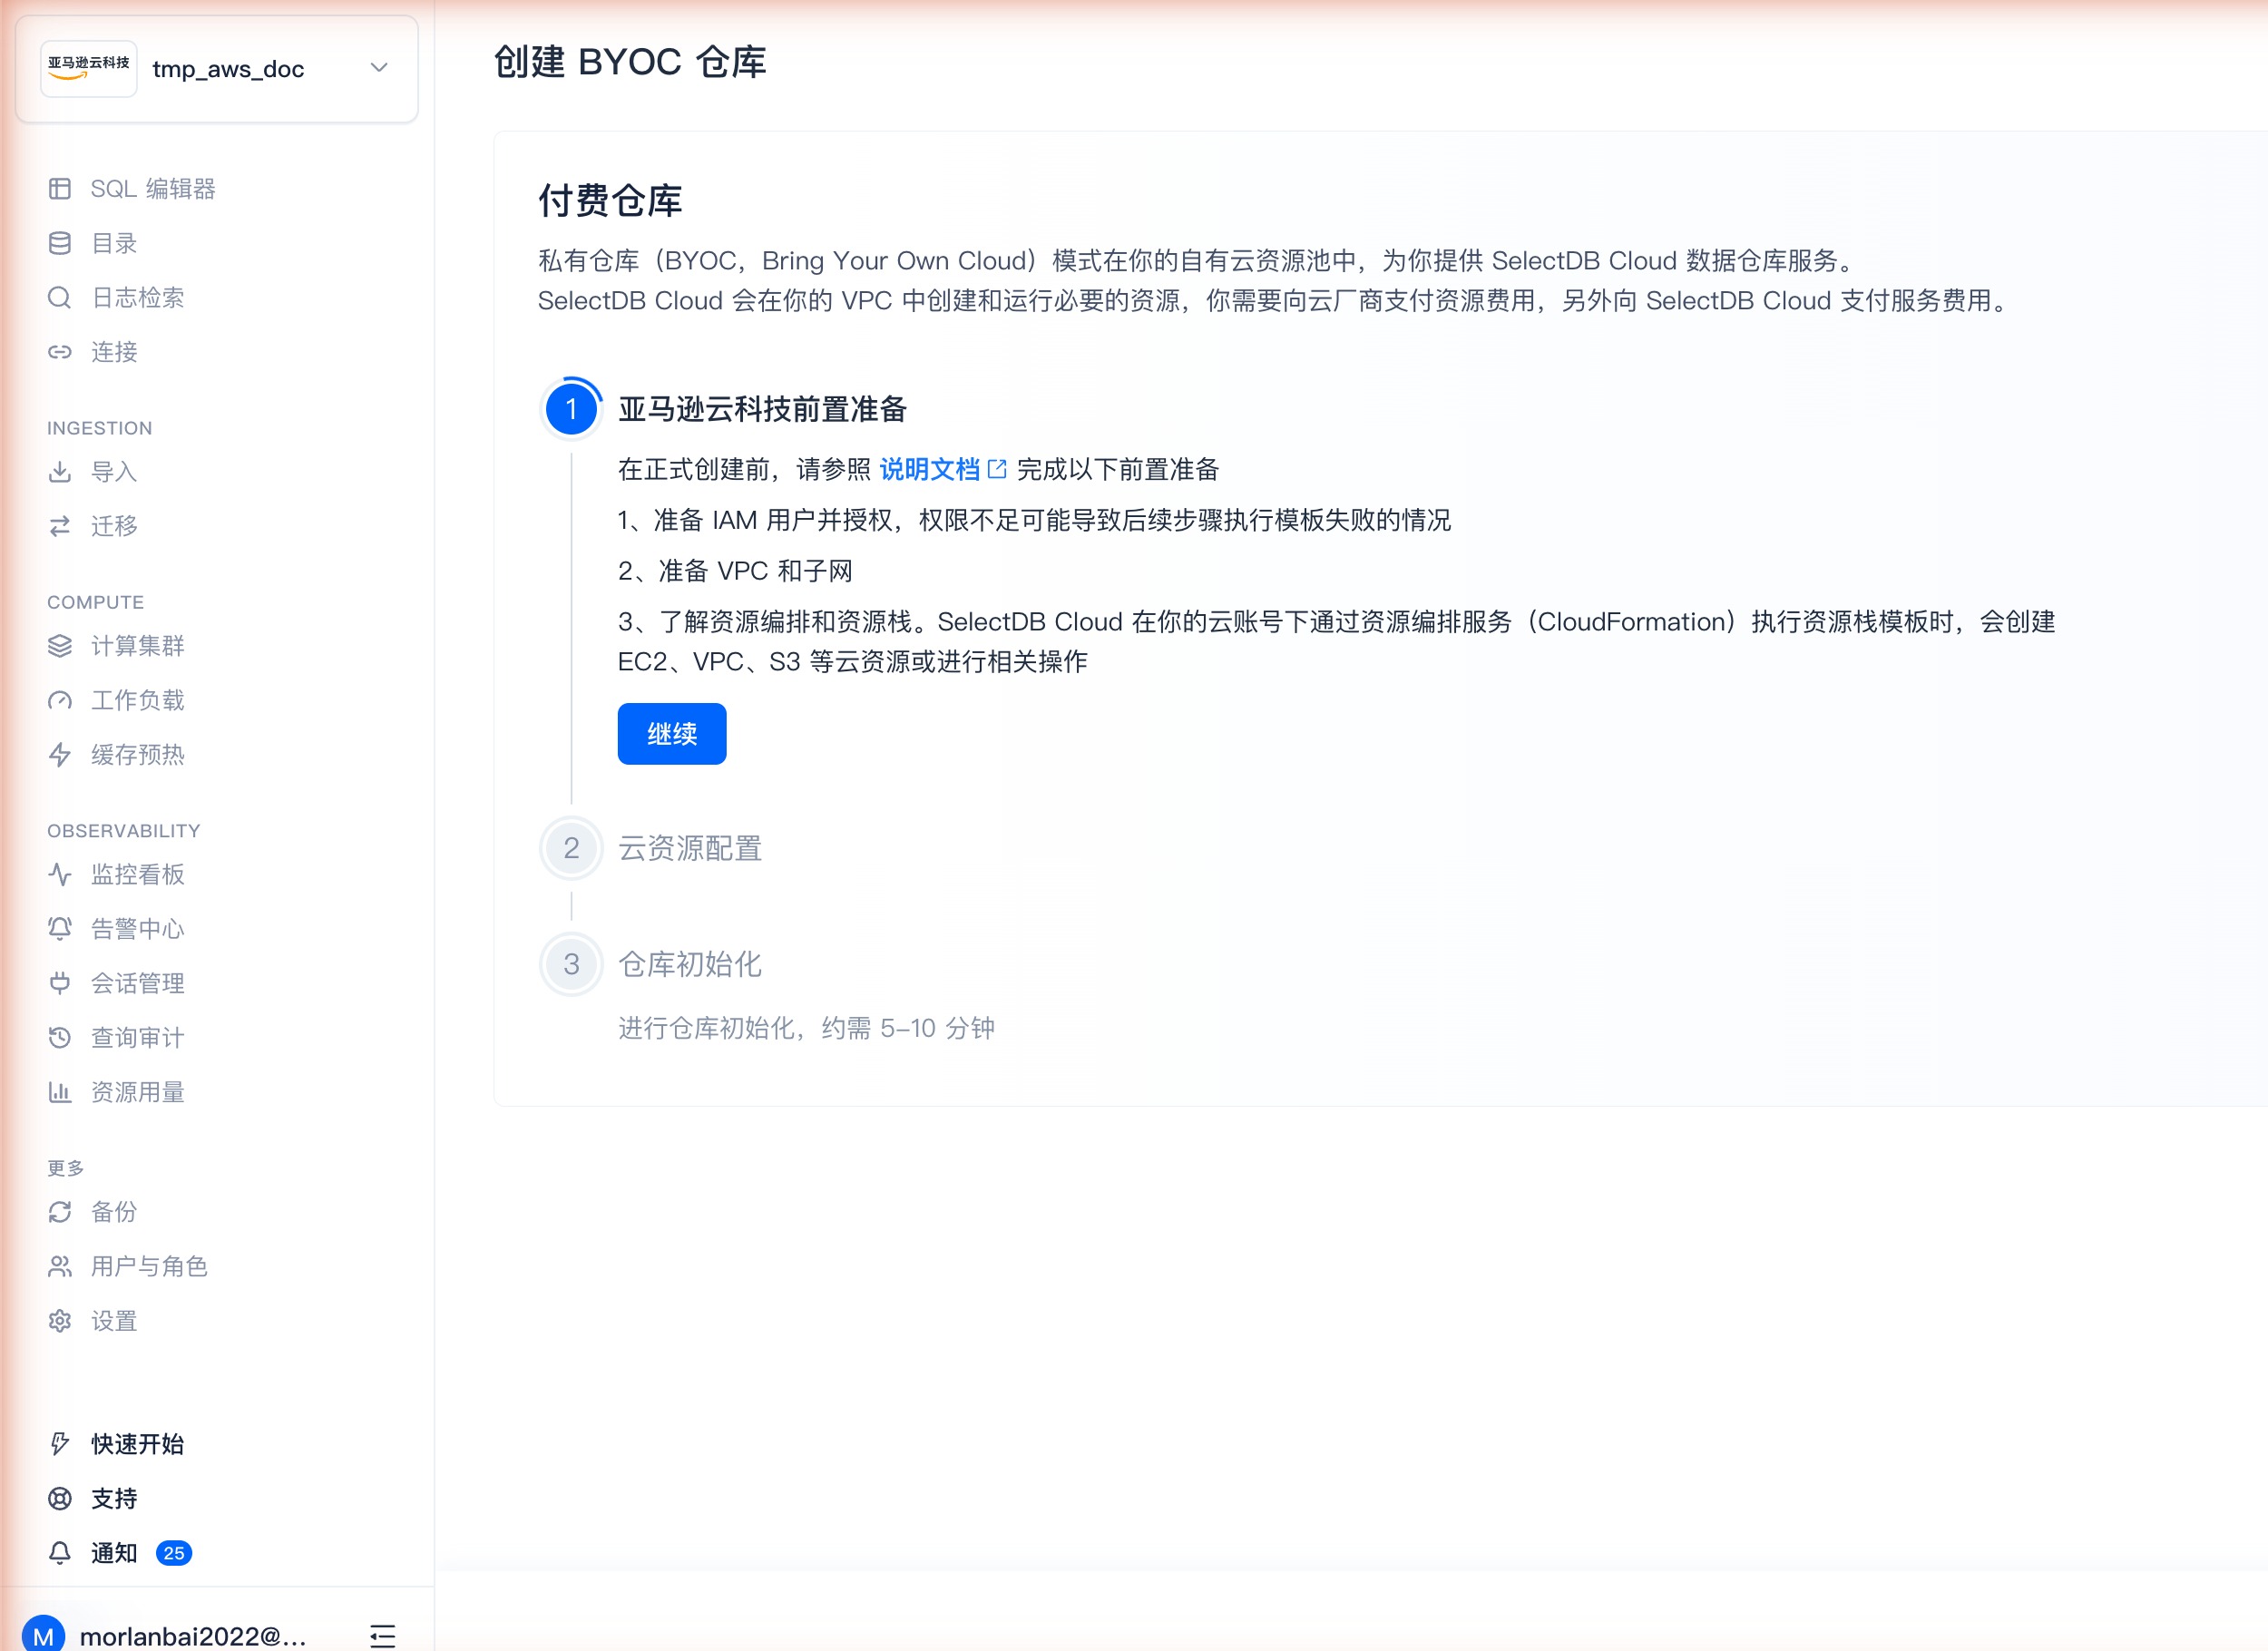
Task: Click the 会话管理 plug icon
Action: (60, 983)
